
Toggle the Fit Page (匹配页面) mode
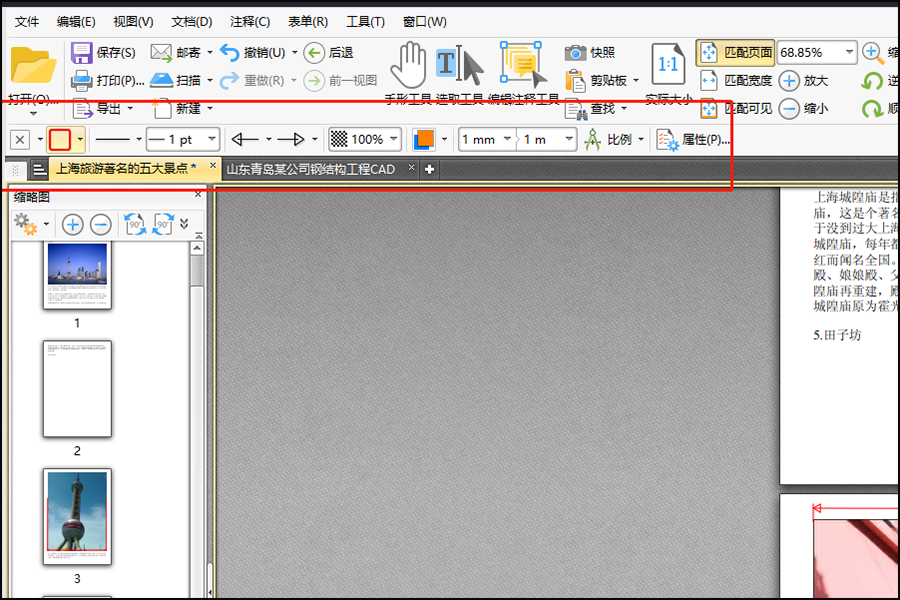tap(735, 53)
